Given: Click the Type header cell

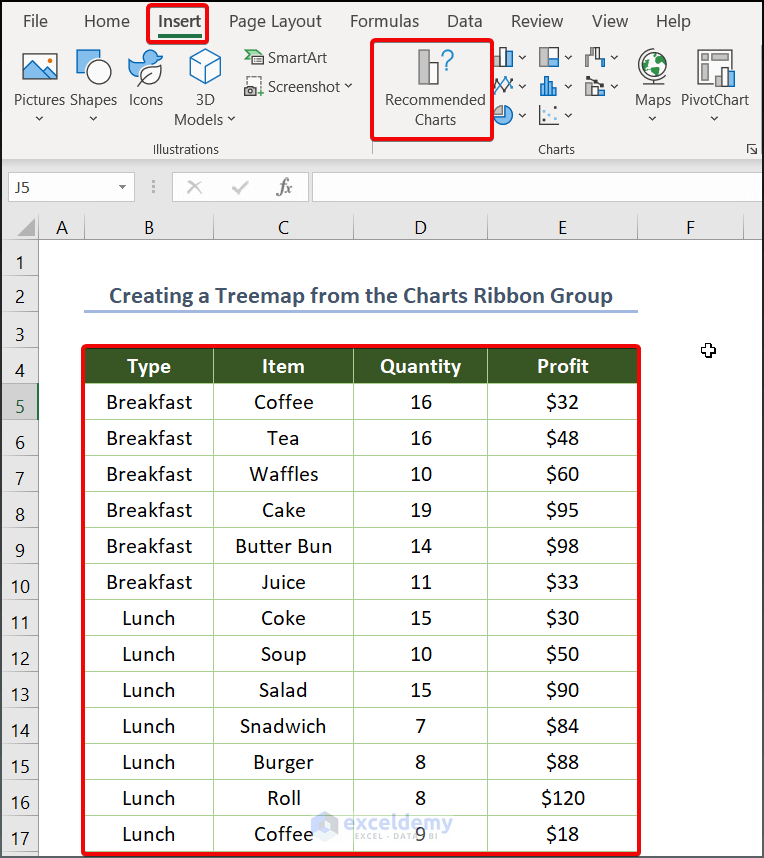Looking at the screenshot, I should coord(149,366).
